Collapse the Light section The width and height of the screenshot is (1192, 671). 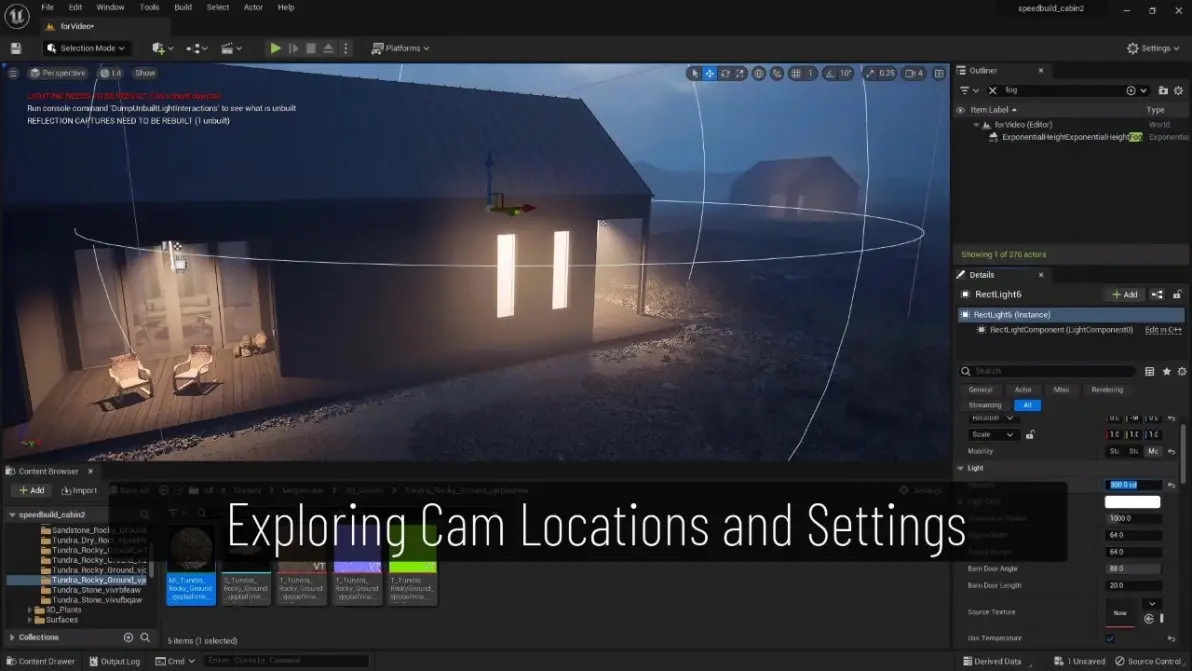tap(960, 468)
